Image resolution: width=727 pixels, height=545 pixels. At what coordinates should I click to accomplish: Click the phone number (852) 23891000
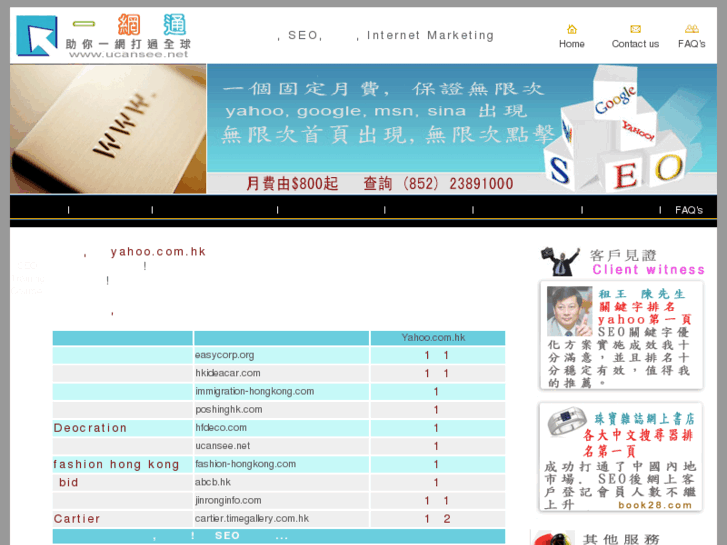point(458,184)
